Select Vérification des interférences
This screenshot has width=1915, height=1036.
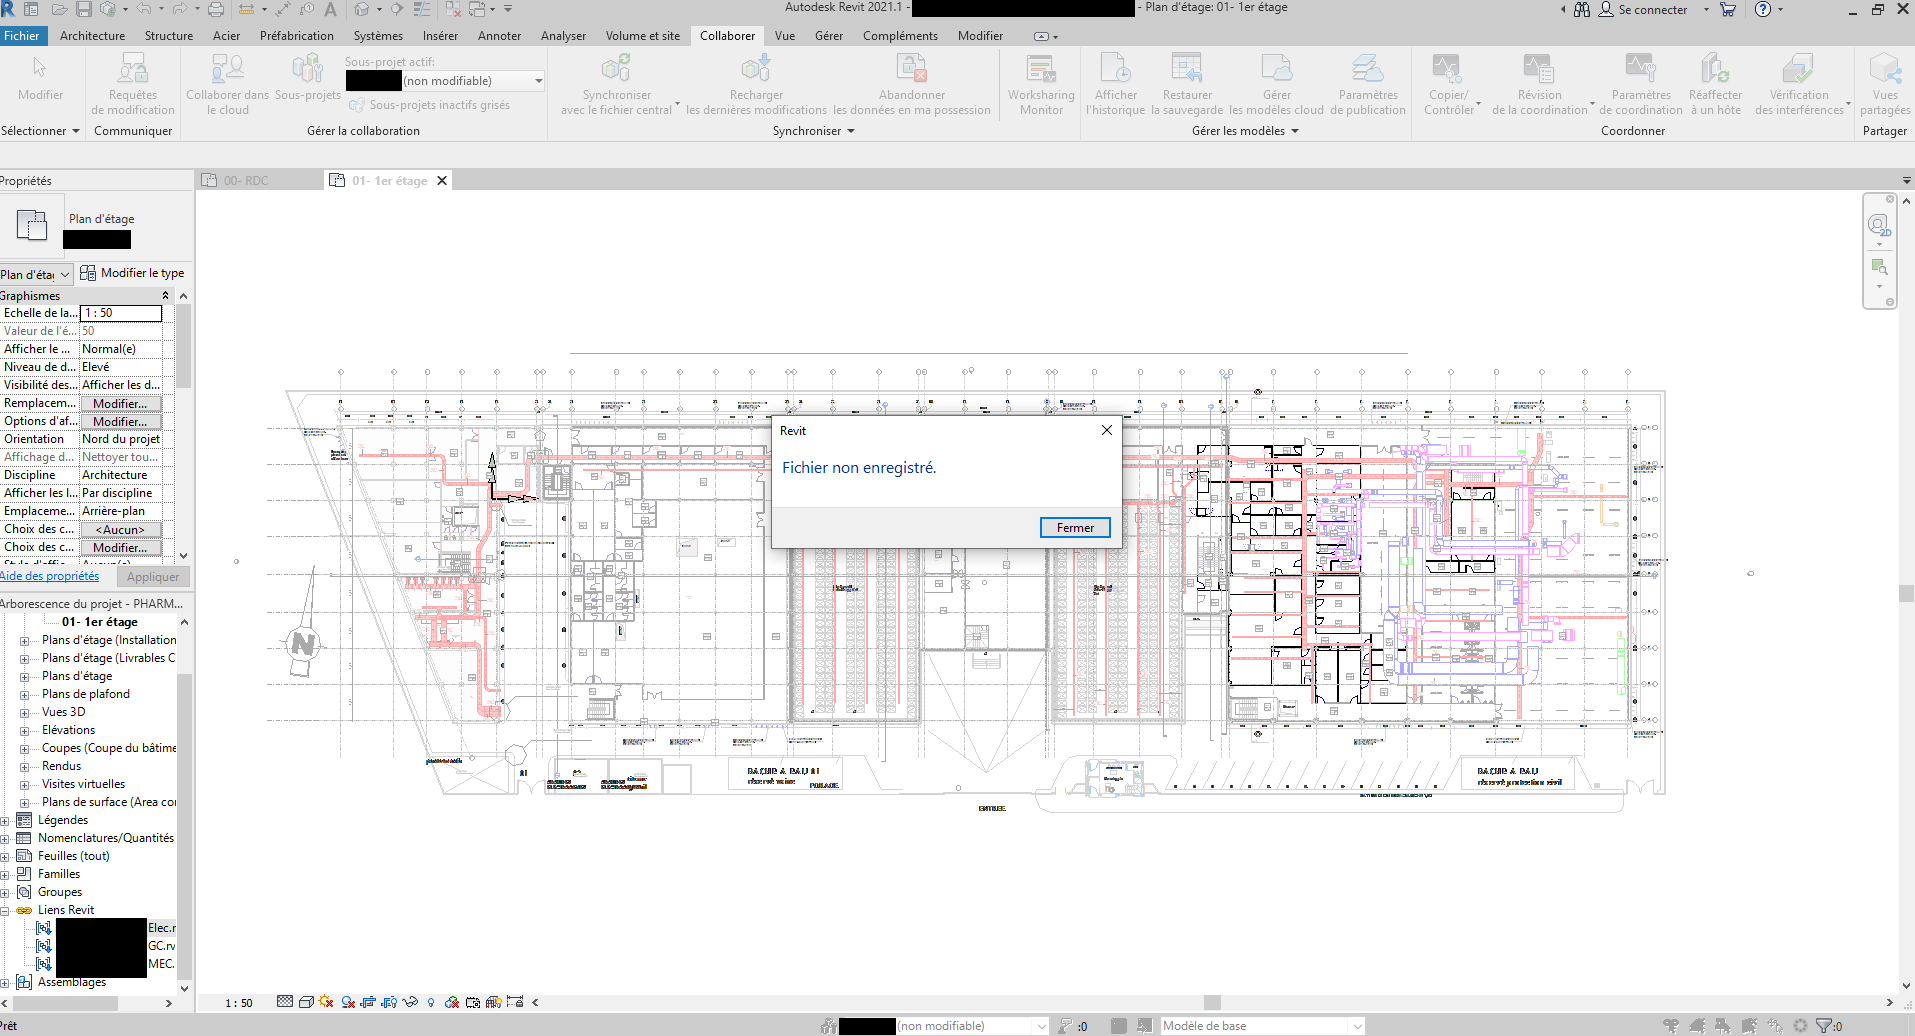coord(1799,84)
